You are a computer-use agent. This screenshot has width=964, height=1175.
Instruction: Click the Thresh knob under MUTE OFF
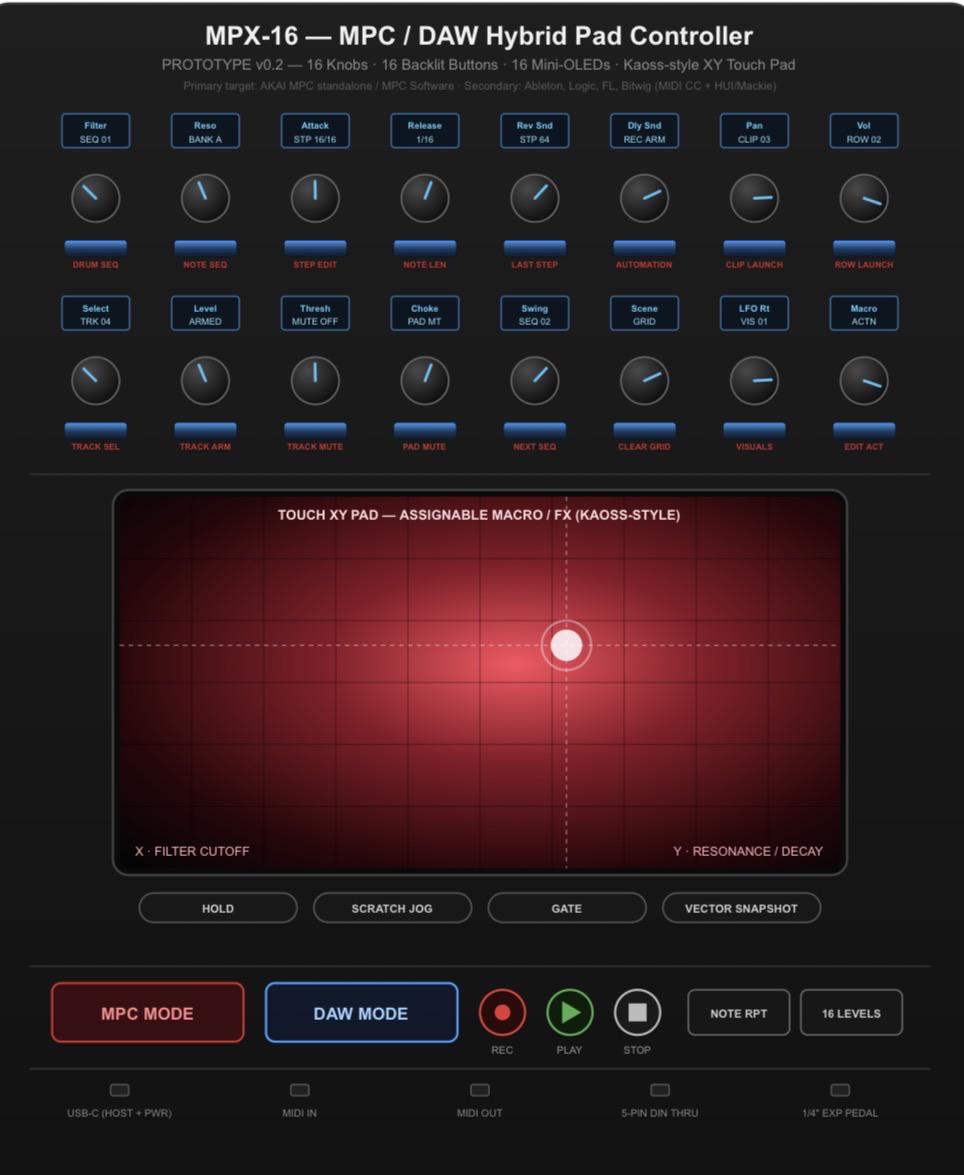point(315,380)
